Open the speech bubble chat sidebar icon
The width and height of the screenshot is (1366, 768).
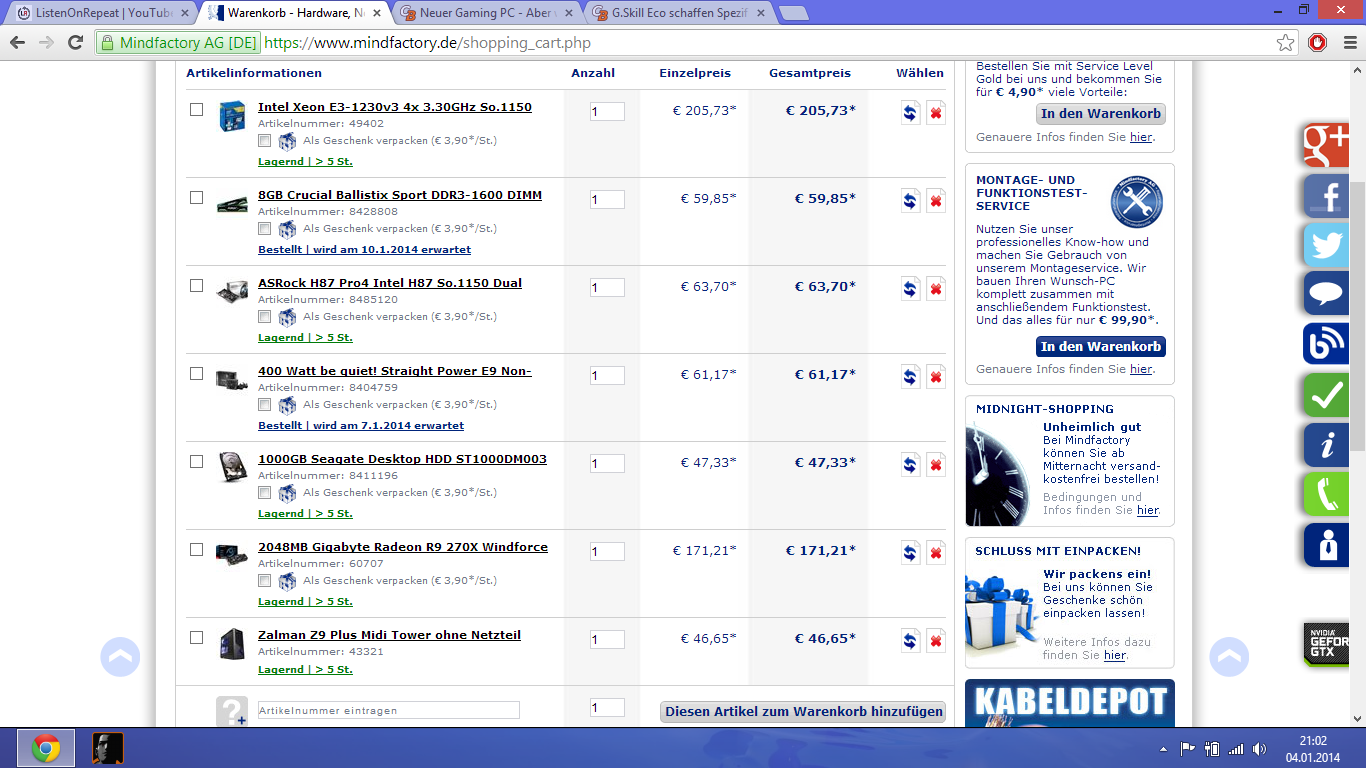point(1326,295)
